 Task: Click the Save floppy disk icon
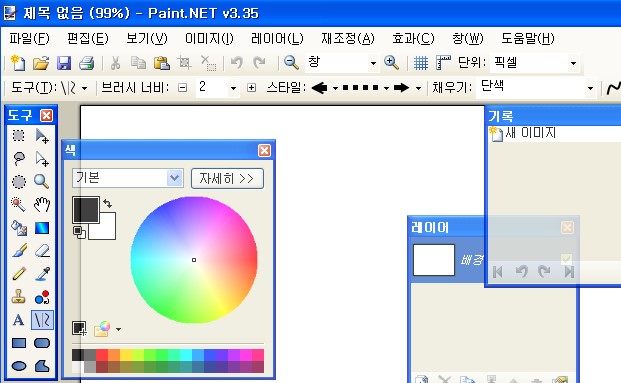64,63
